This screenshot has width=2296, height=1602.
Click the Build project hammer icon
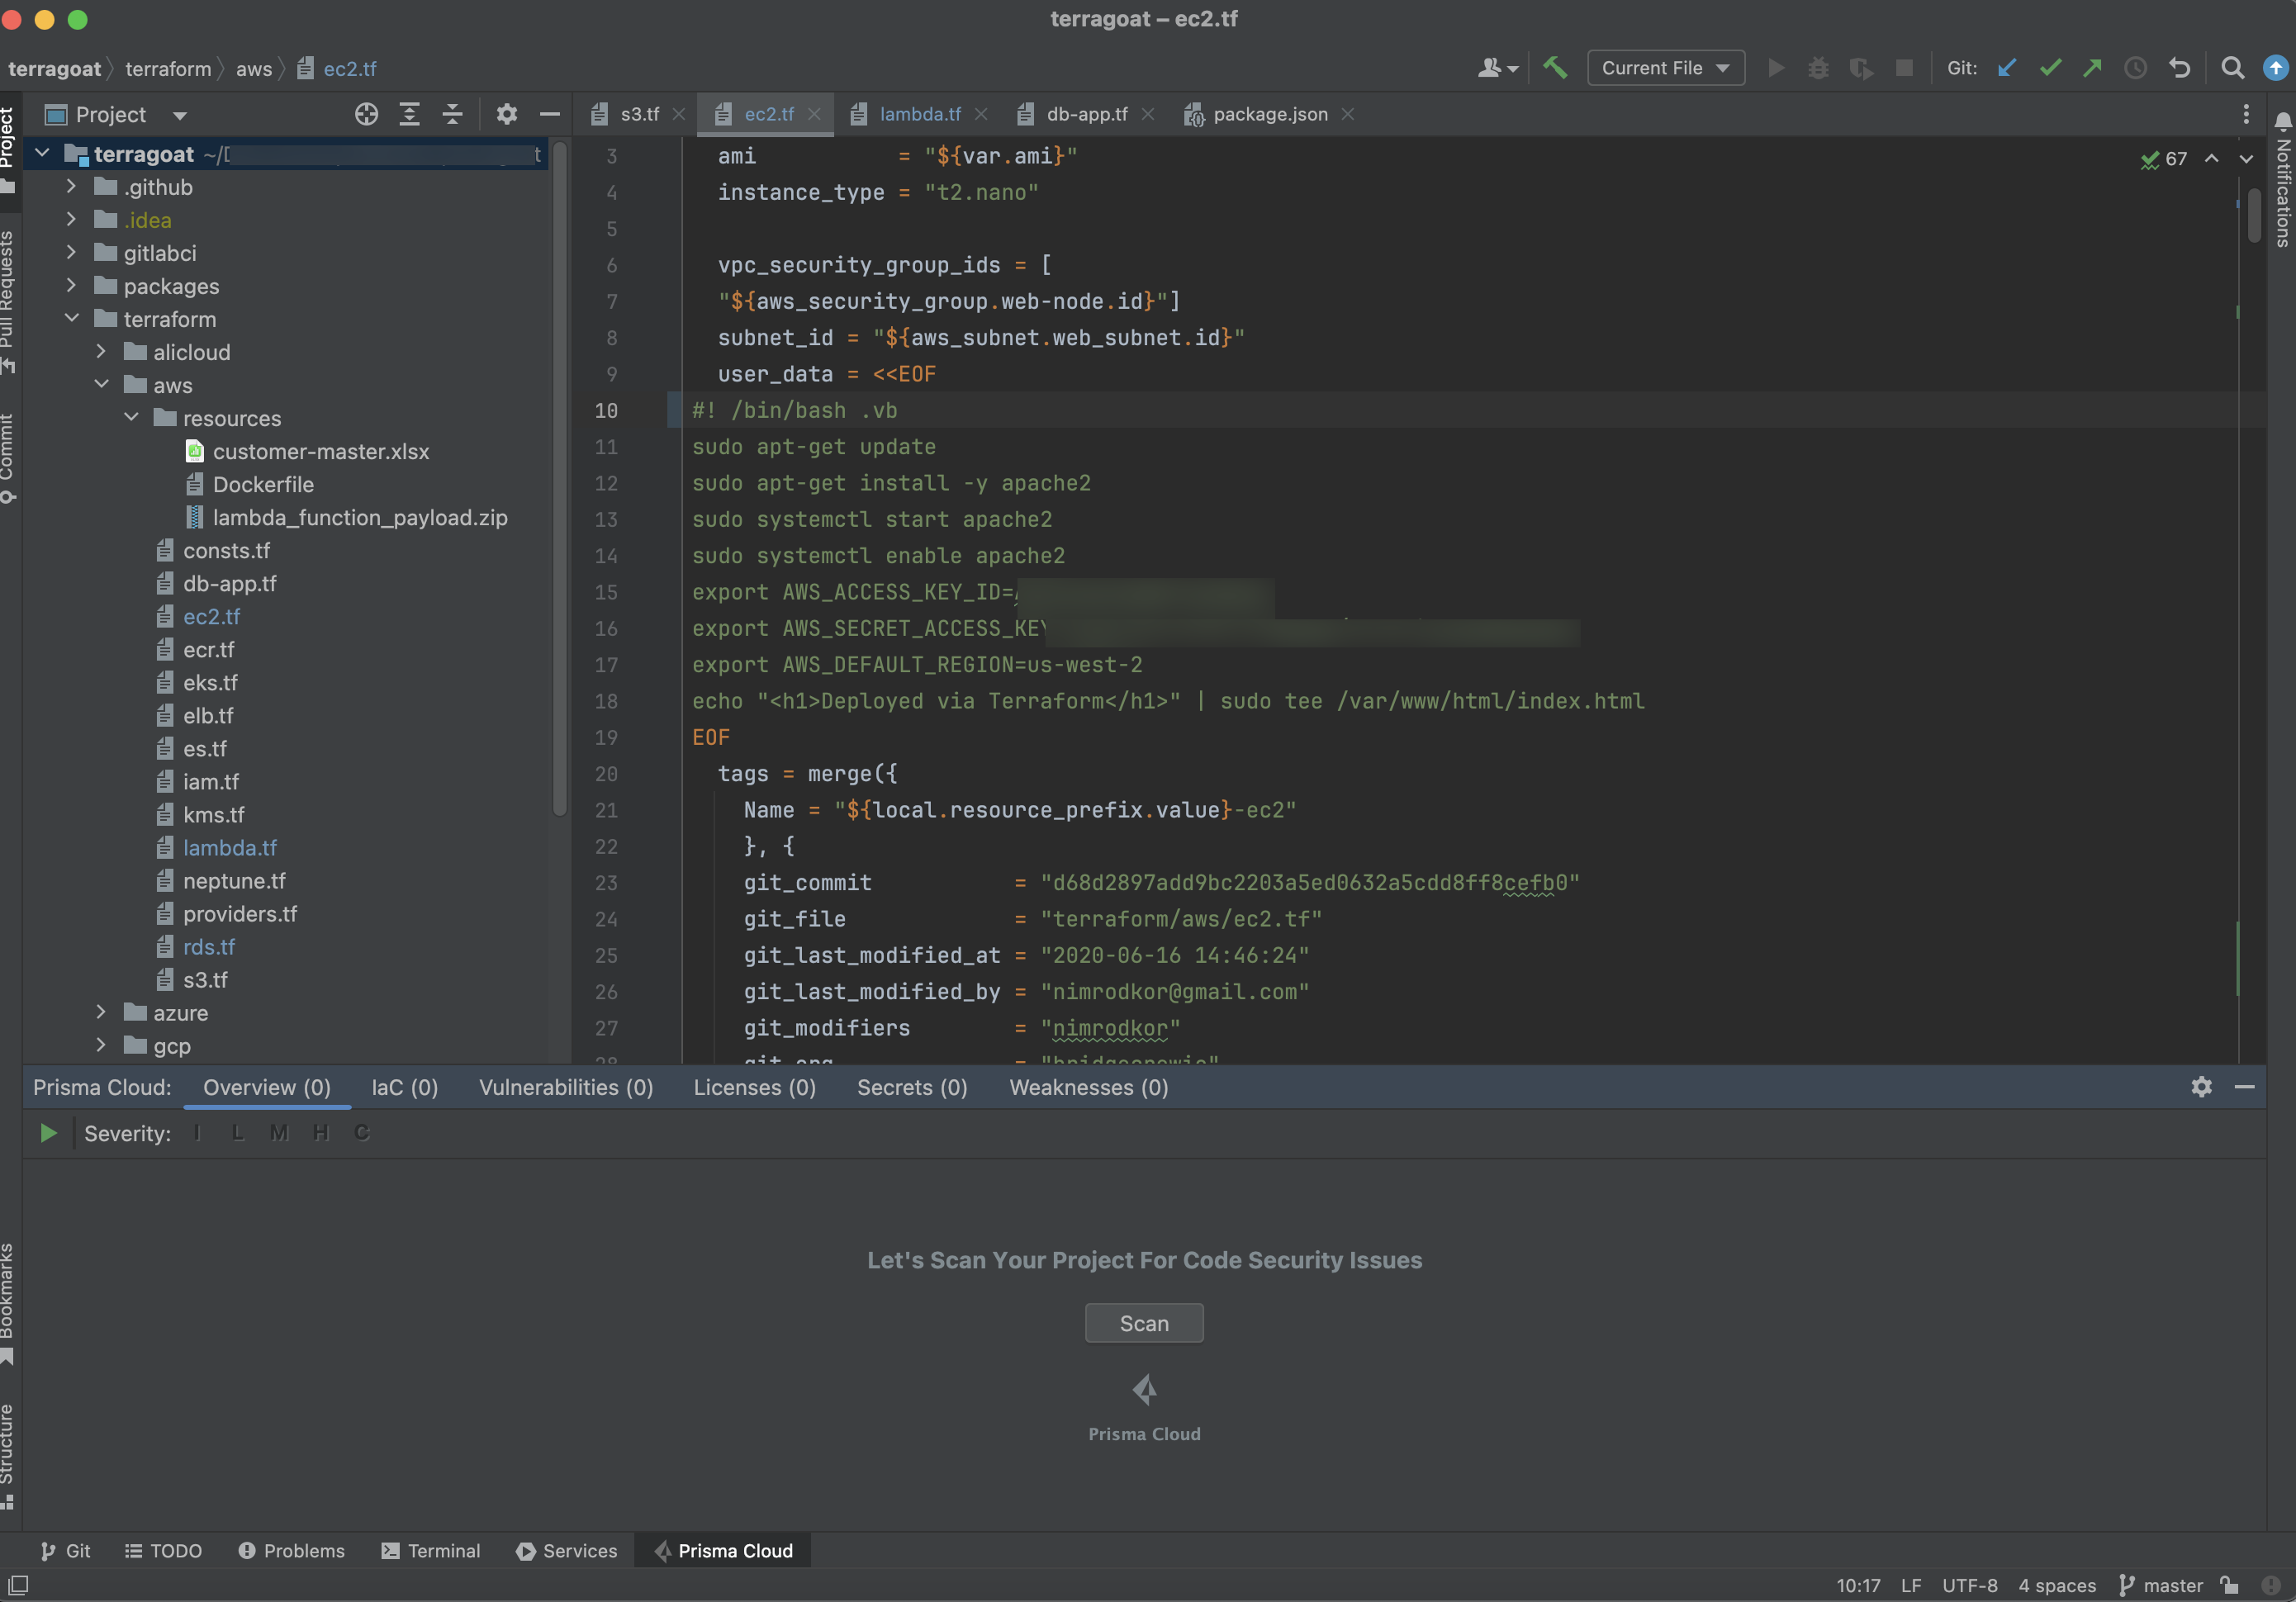point(1554,68)
